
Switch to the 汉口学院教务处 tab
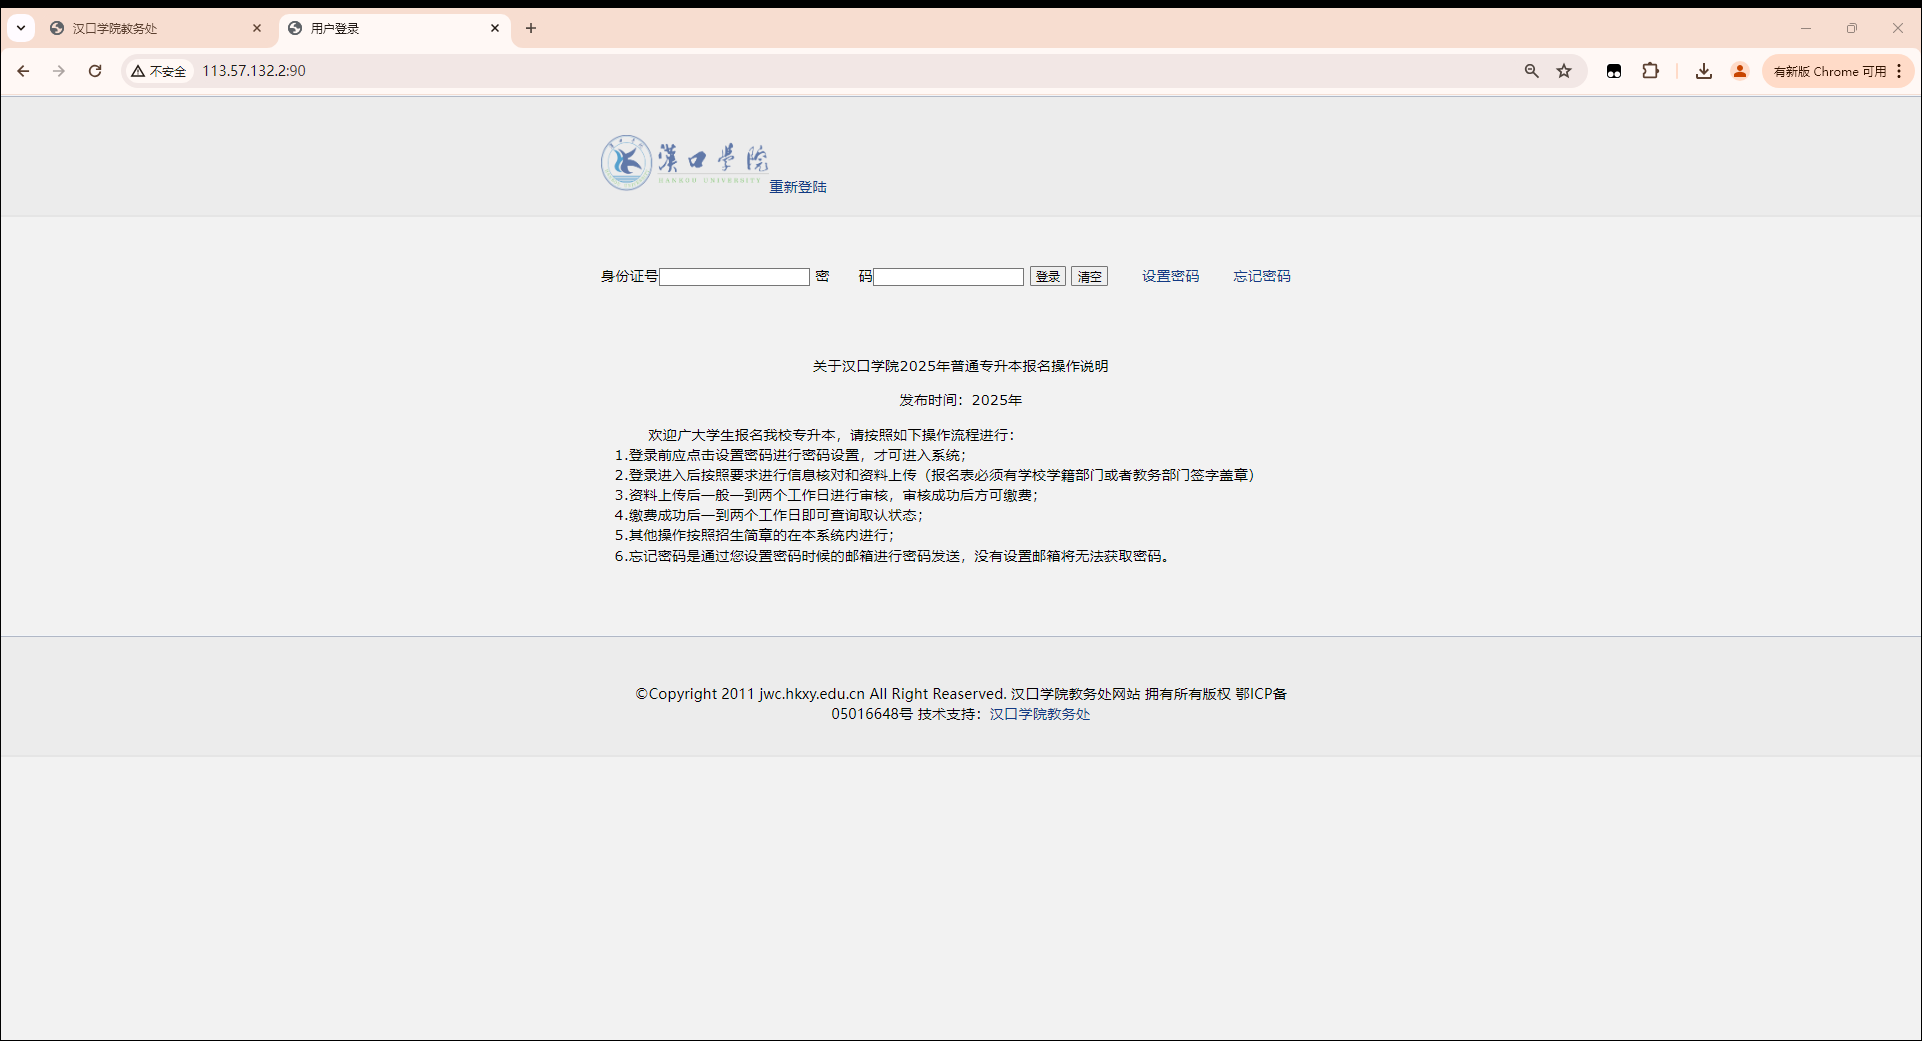click(x=150, y=28)
